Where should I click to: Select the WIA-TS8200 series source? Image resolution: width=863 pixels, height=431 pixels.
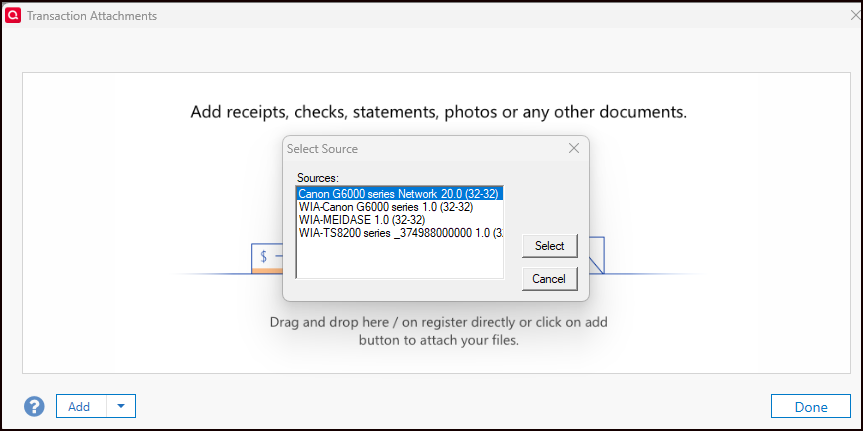coord(400,232)
